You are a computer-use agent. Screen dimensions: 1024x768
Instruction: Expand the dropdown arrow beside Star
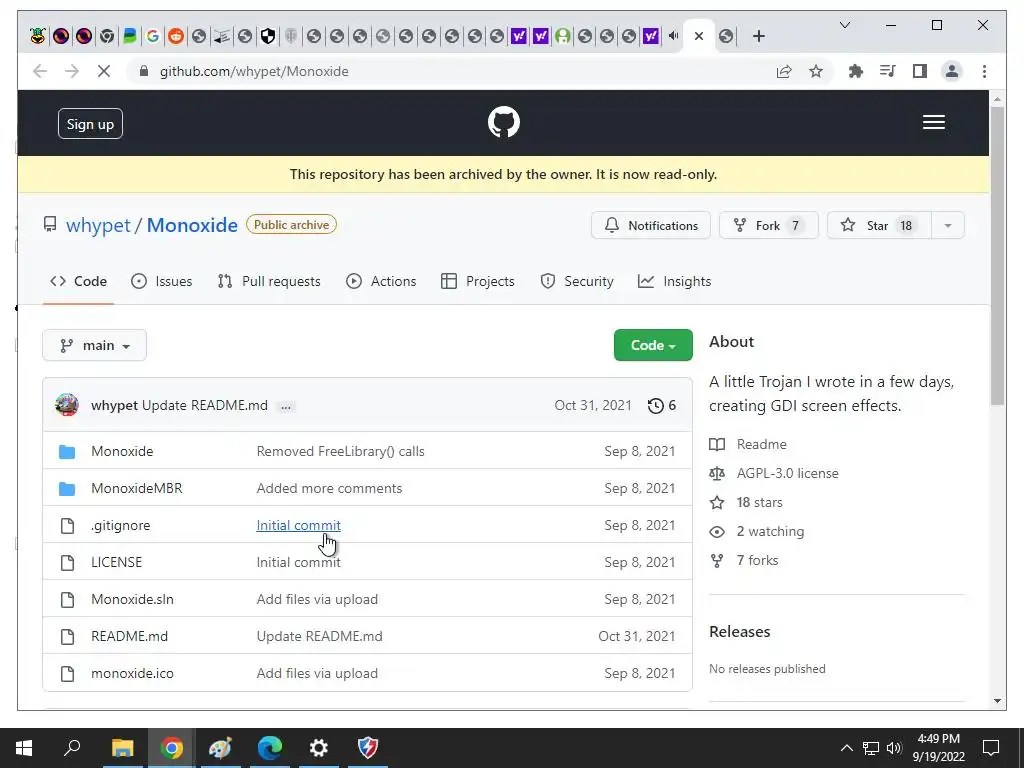(948, 225)
